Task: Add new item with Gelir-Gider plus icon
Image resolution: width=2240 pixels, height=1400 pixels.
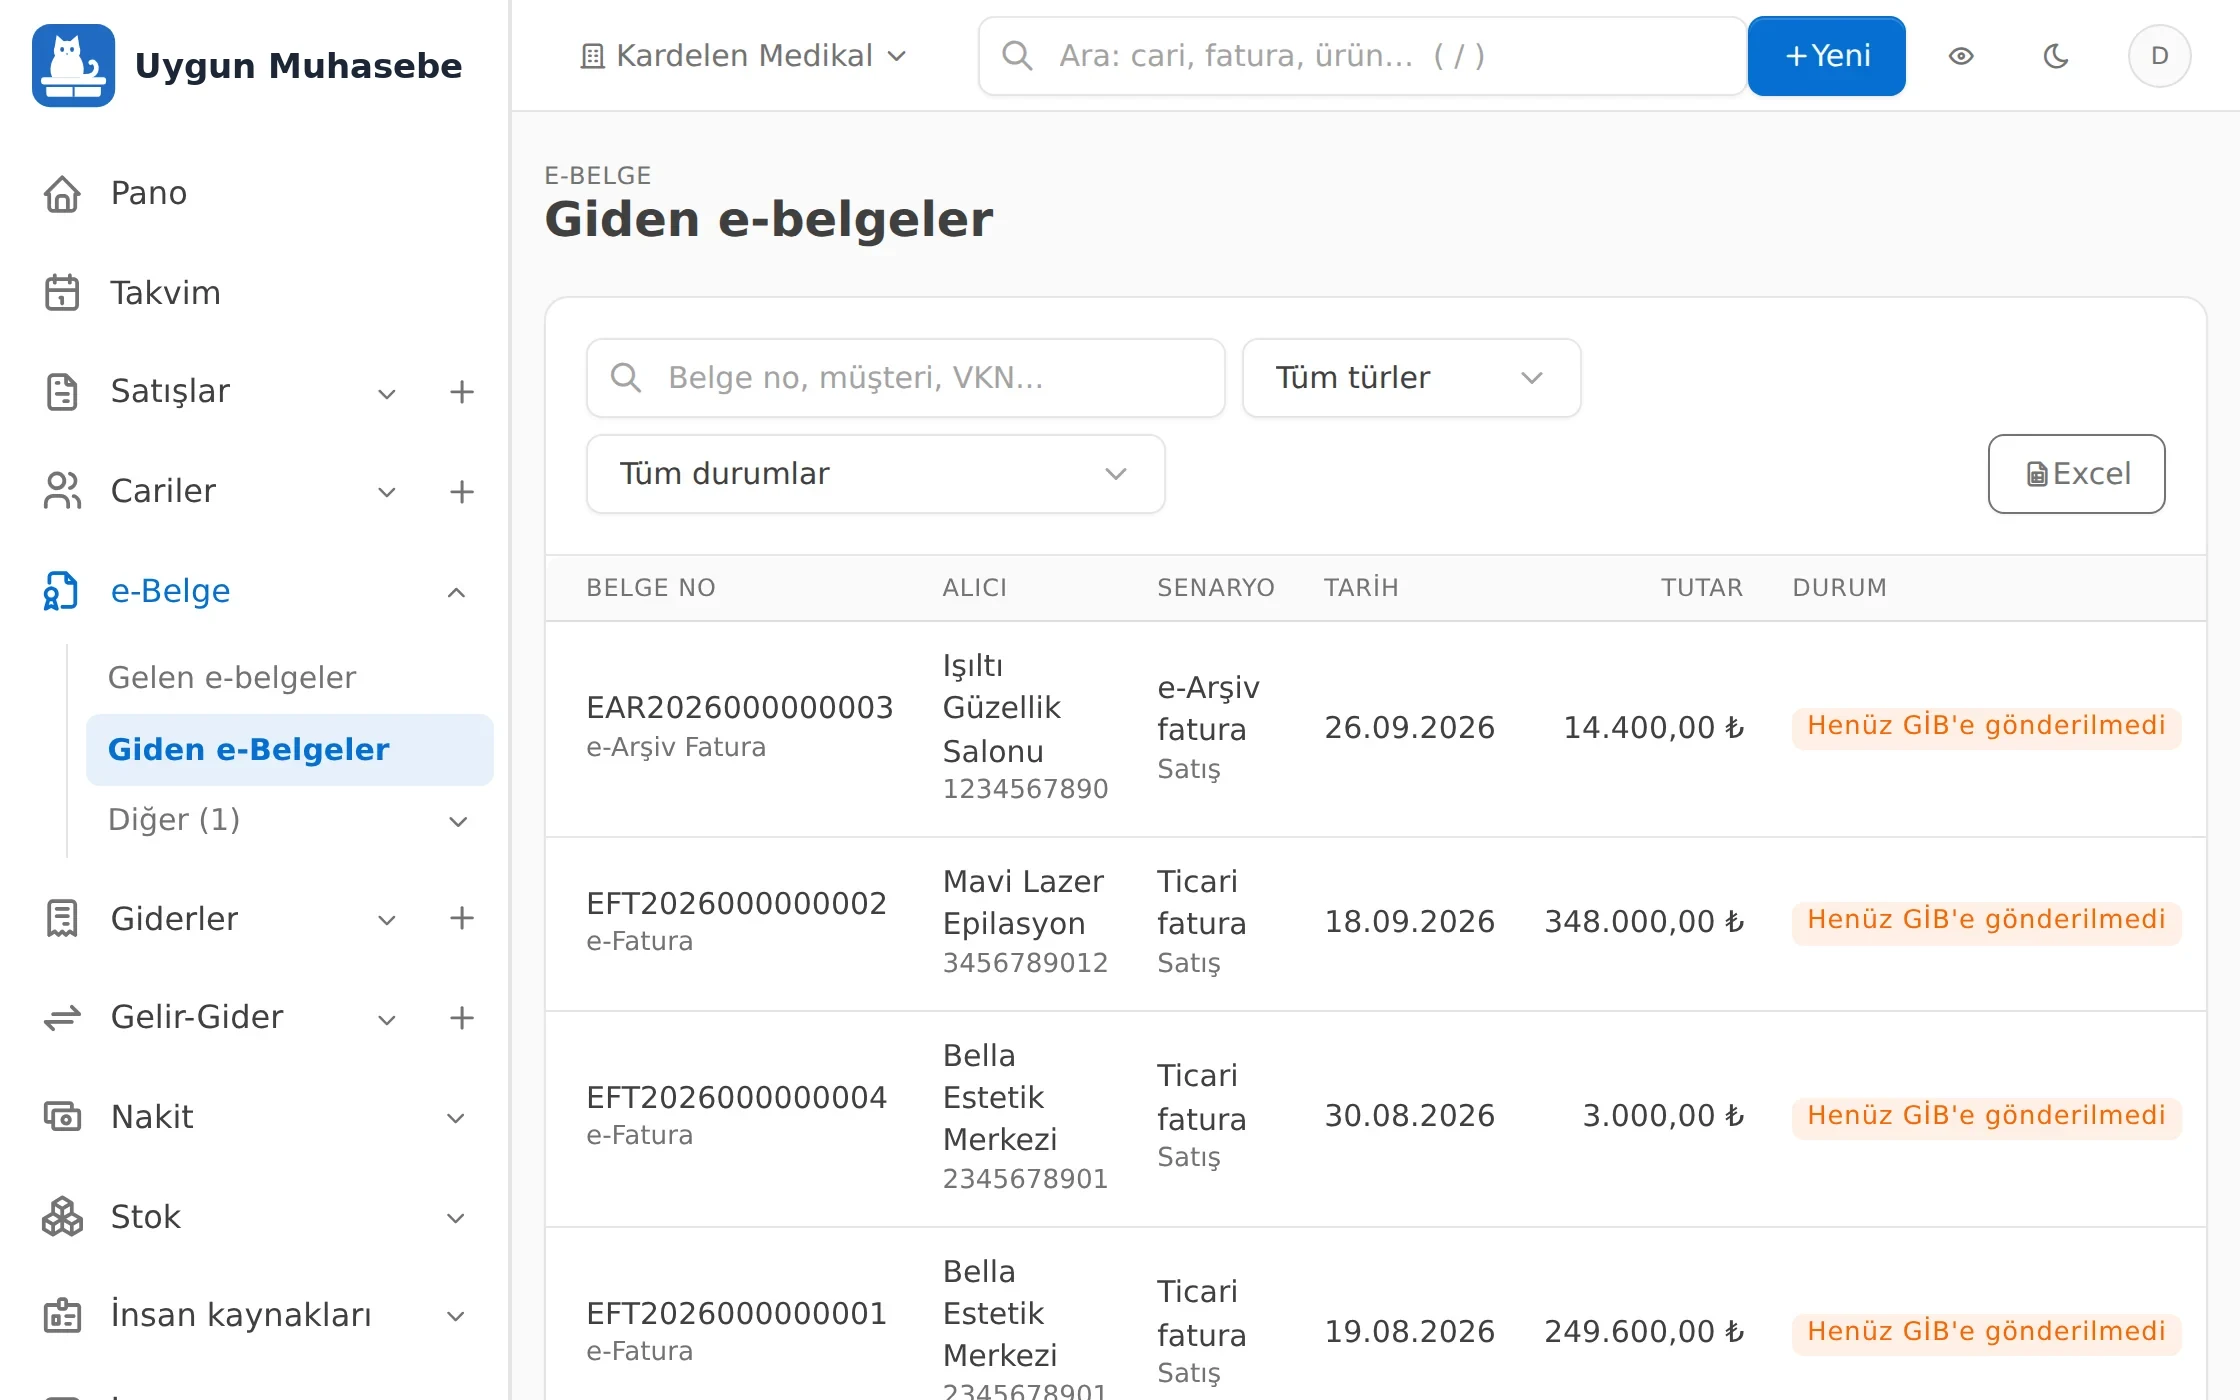Action: [461, 1018]
